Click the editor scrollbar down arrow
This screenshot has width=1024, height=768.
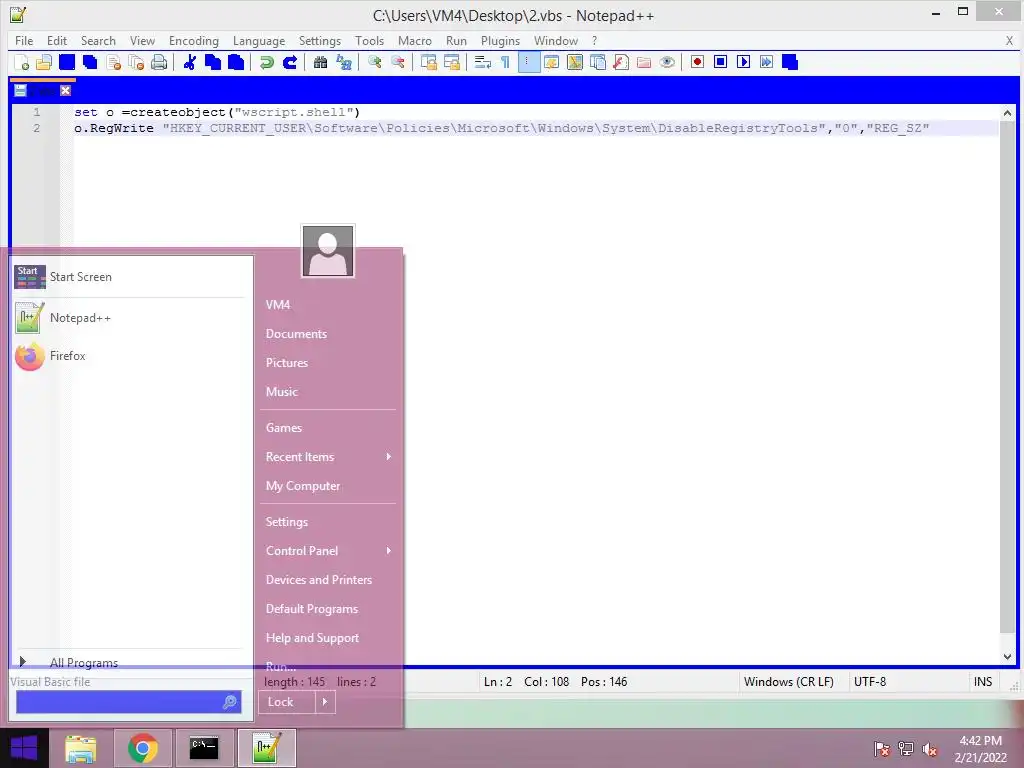click(1008, 657)
